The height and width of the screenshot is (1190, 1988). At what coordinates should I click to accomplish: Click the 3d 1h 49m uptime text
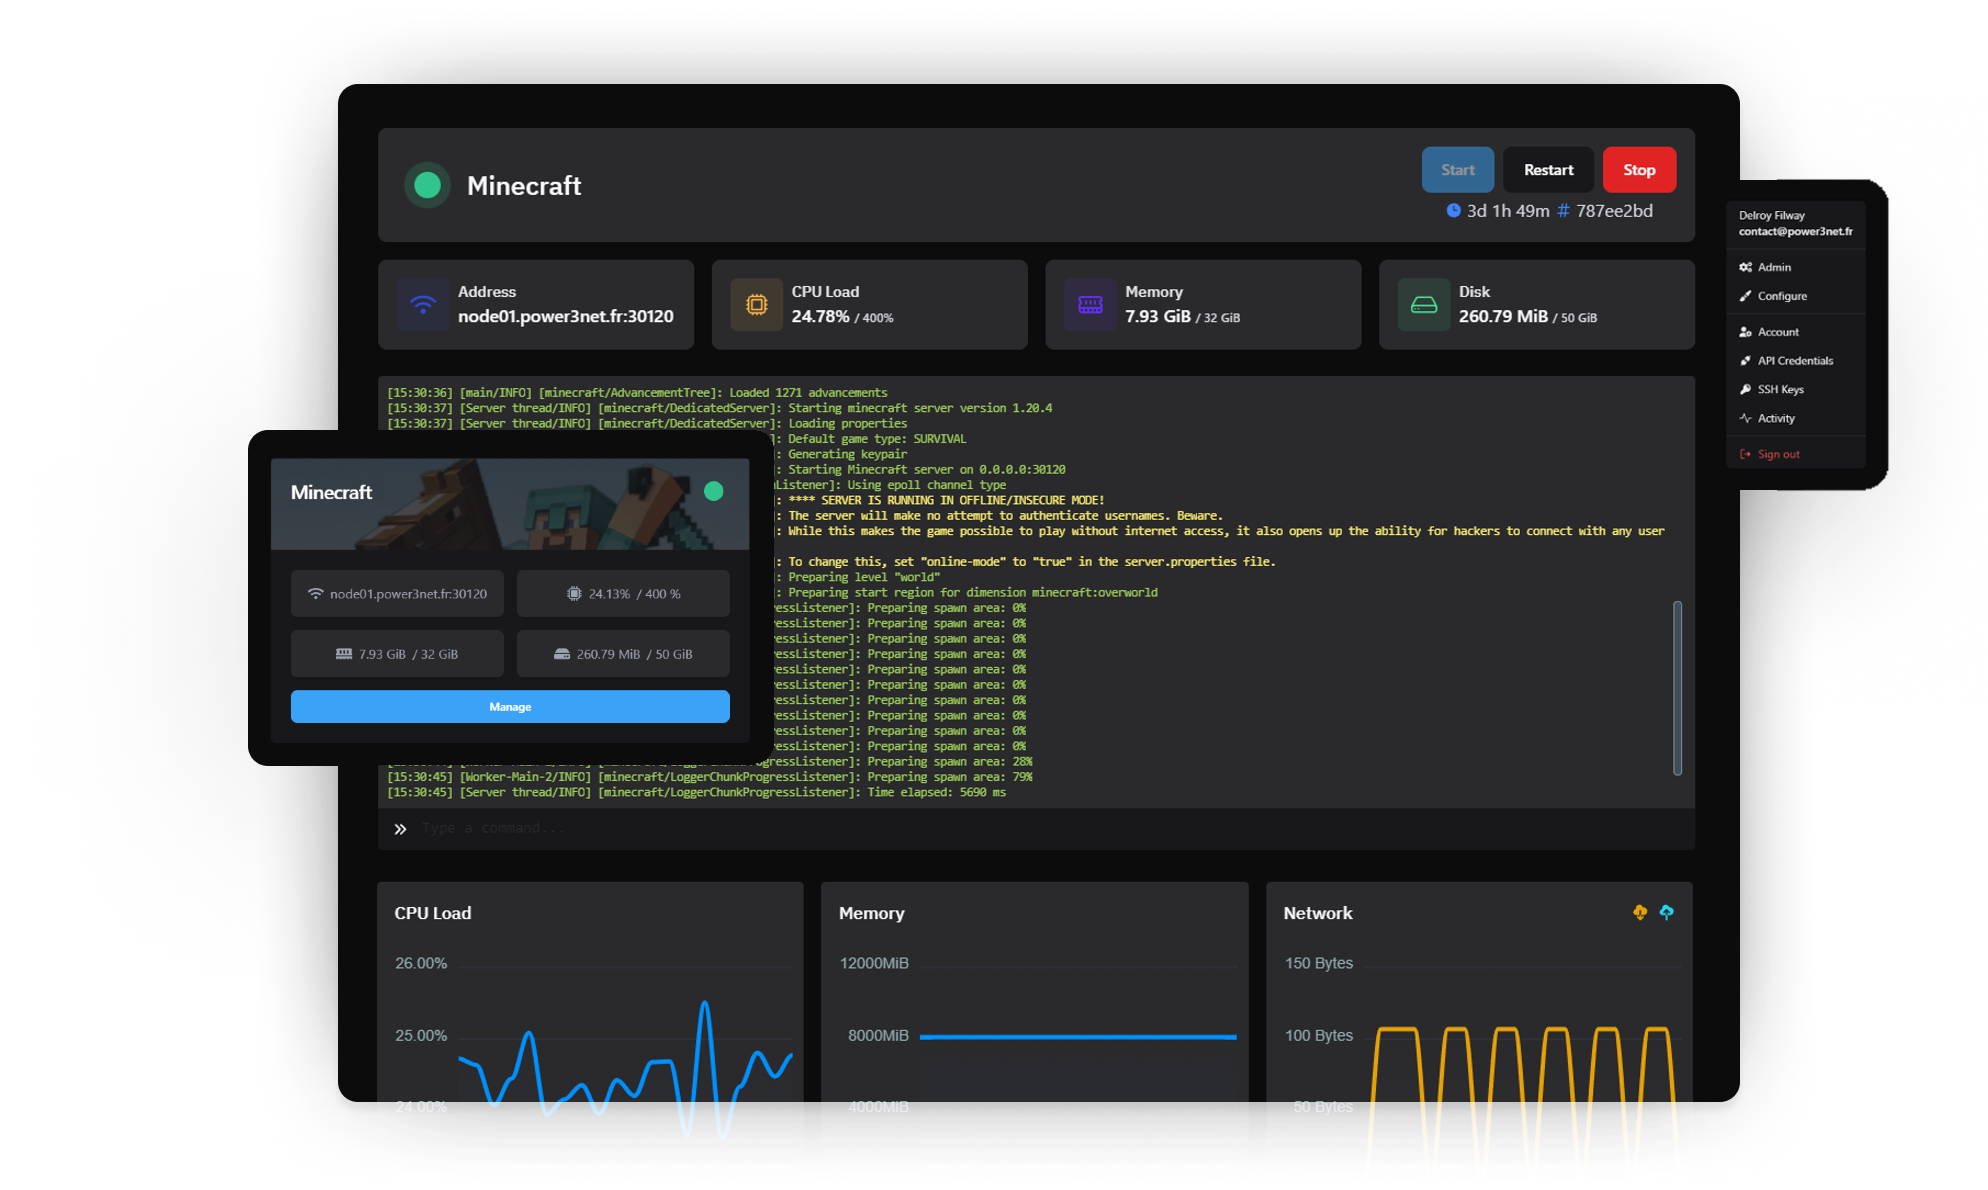click(x=1508, y=211)
